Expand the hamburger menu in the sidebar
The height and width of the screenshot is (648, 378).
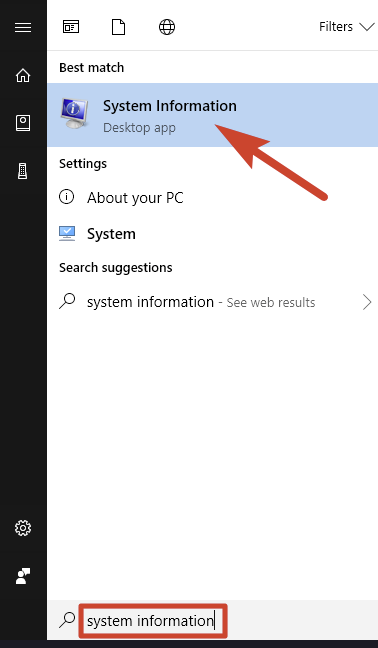click(x=23, y=27)
